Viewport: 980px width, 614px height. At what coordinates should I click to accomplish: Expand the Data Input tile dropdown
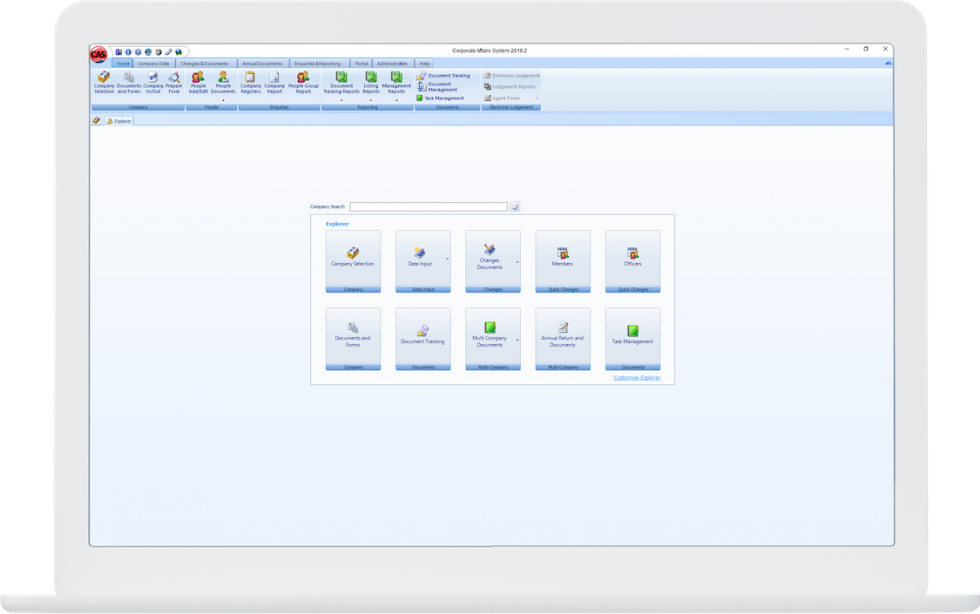point(447,259)
